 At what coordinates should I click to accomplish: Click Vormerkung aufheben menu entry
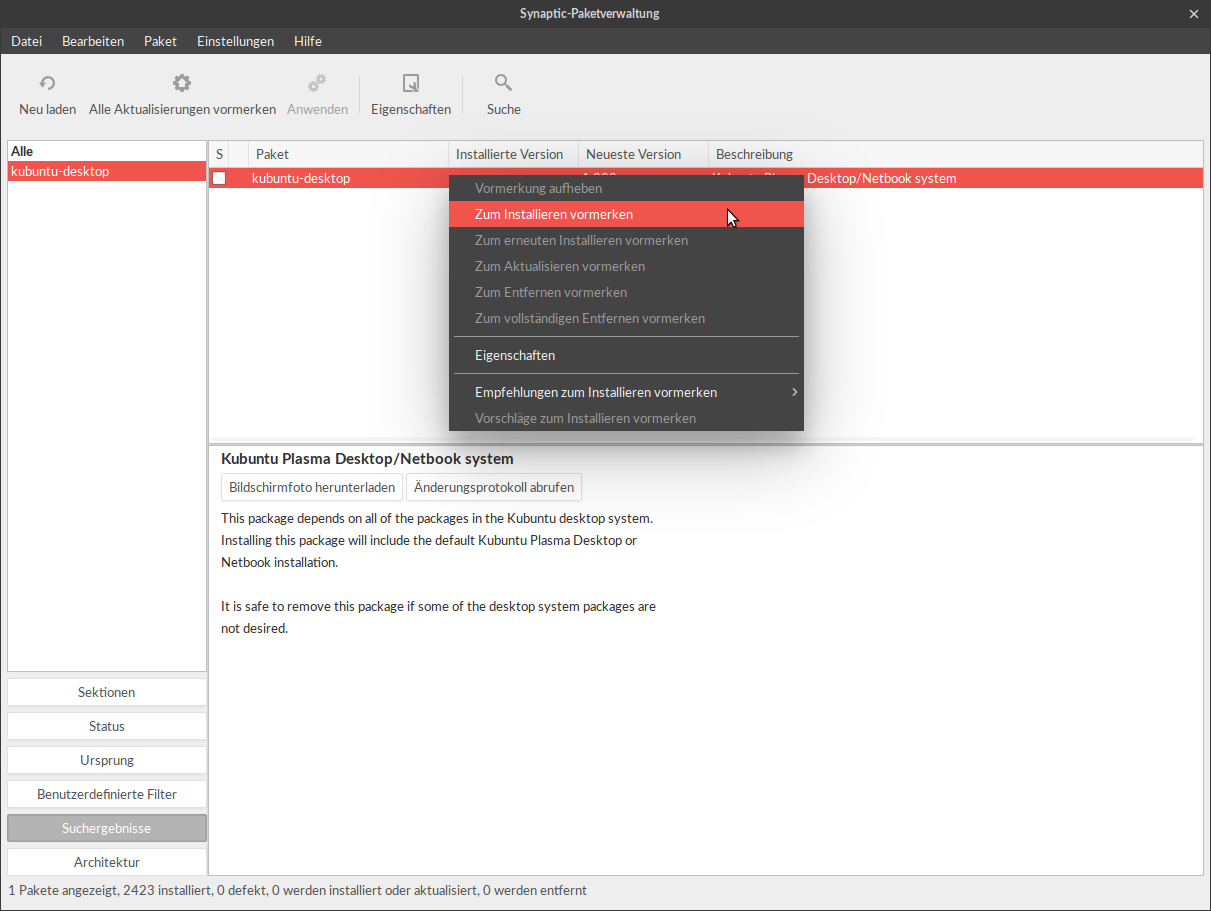coord(626,188)
